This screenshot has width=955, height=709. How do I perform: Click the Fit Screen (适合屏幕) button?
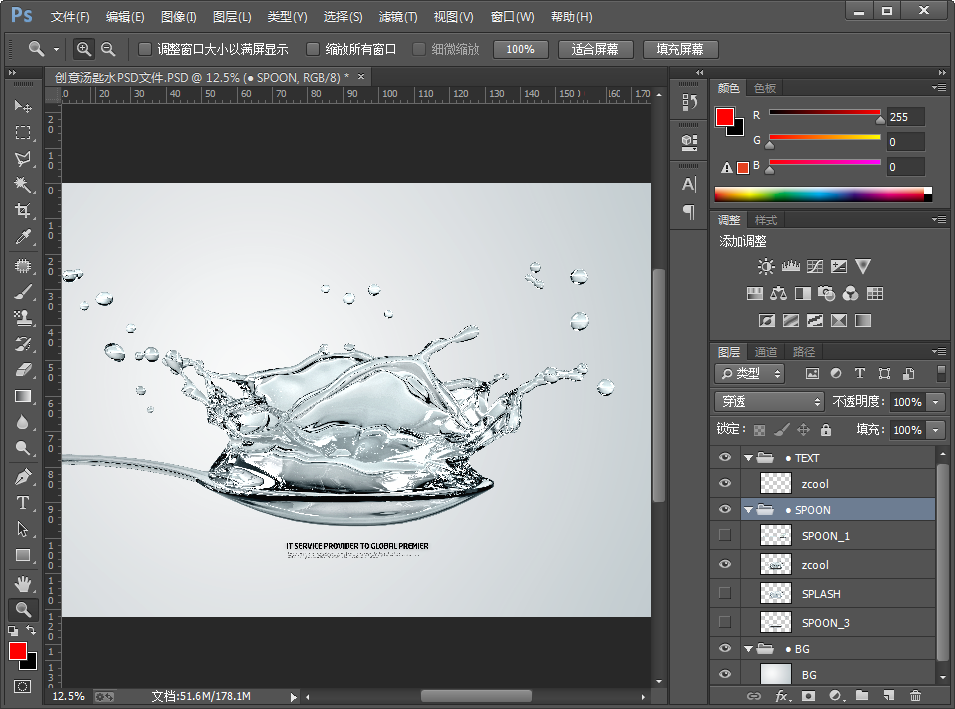click(x=595, y=49)
